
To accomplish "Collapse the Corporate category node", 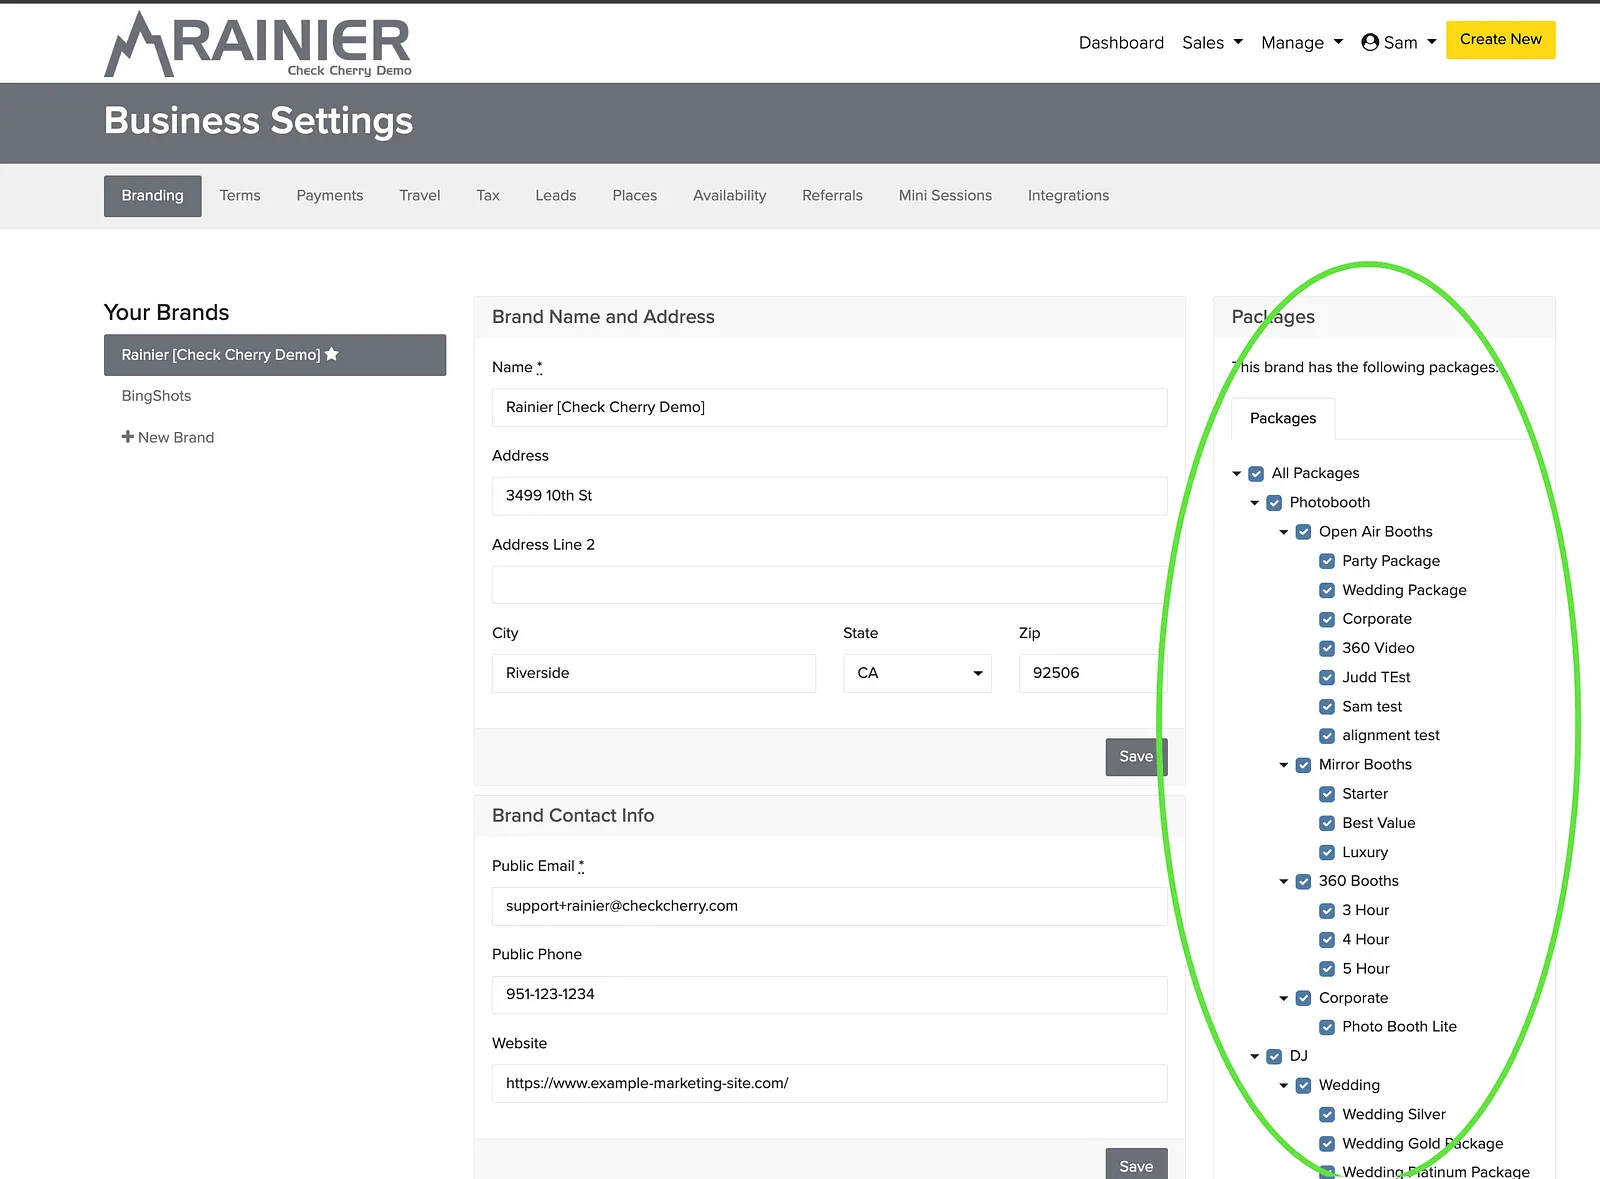I will pyautogui.click(x=1284, y=998).
